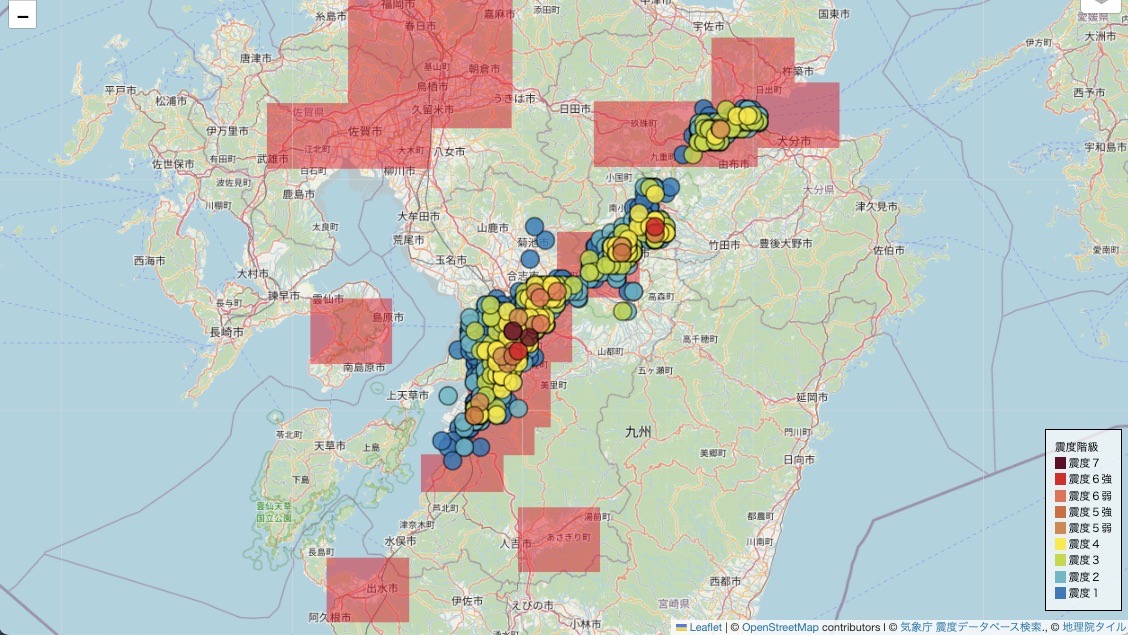Click the 震度1 blue swatch in legend
This screenshot has width=1128, height=635.
1060,593
